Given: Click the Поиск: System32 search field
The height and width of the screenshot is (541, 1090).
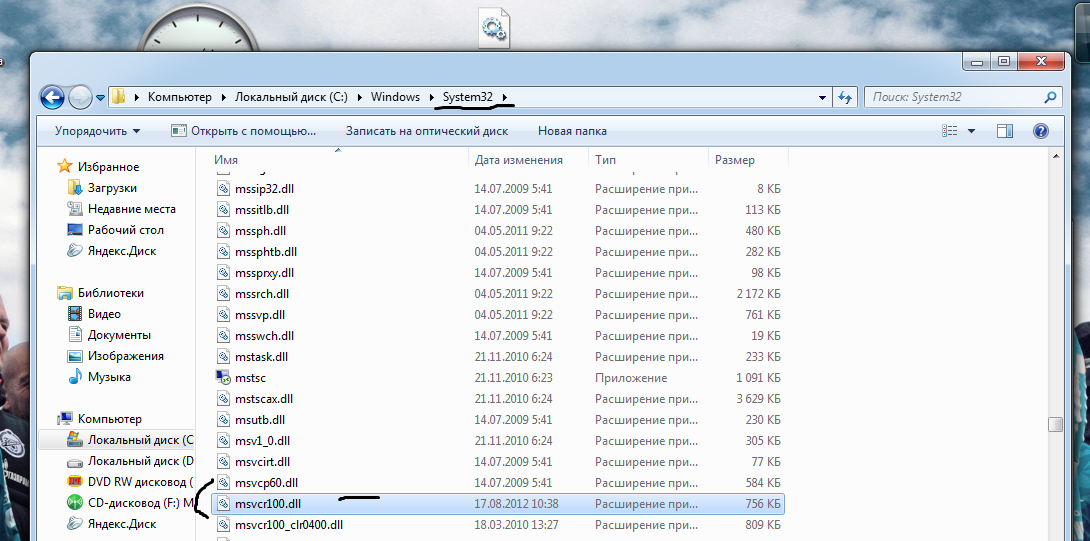Looking at the screenshot, I should point(954,97).
